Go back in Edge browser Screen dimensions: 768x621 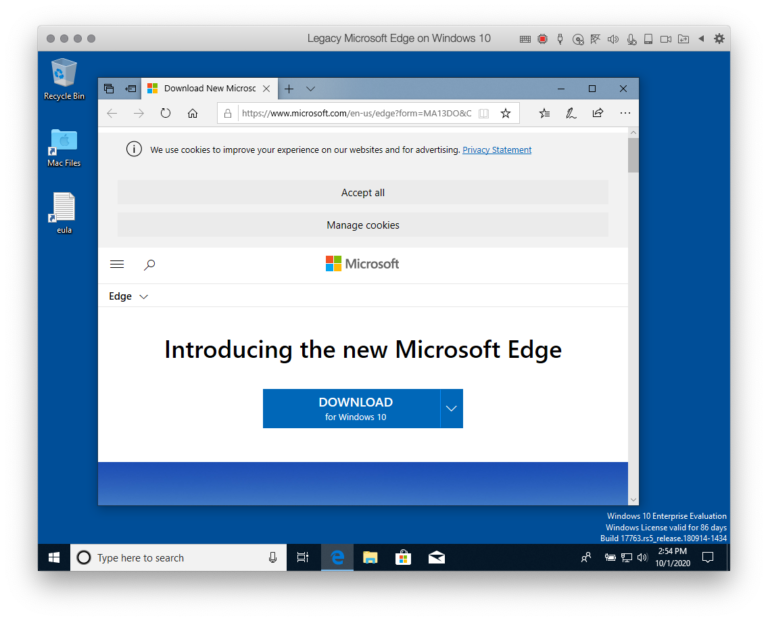click(x=112, y=114)
